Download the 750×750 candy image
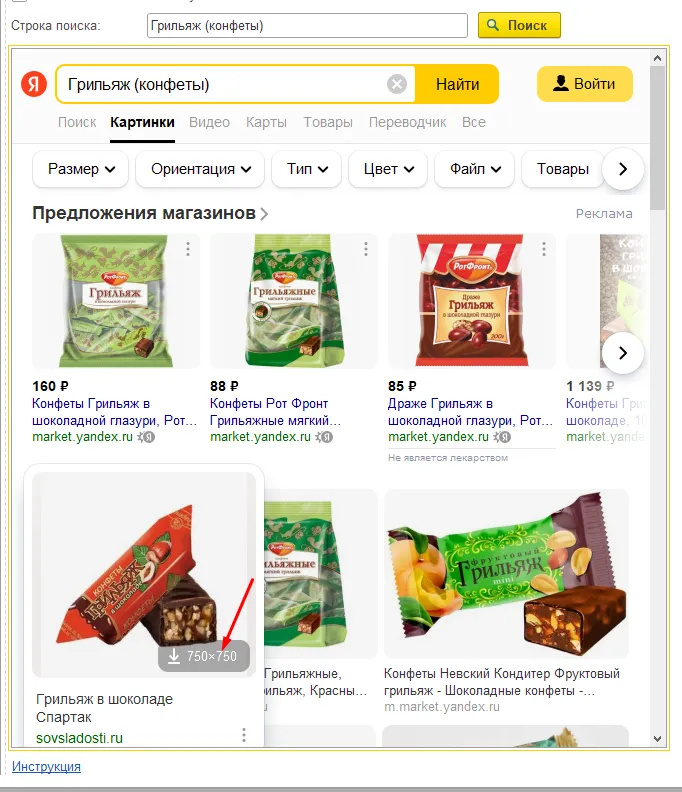The width and height of the screenshot is (682, 792). pos(204,656)
